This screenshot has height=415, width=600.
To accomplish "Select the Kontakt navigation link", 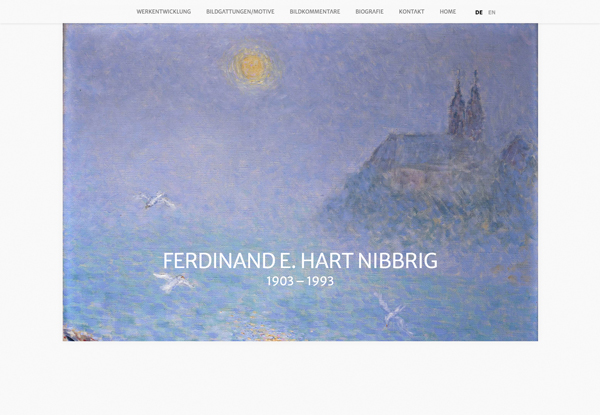I will (411, 12).
